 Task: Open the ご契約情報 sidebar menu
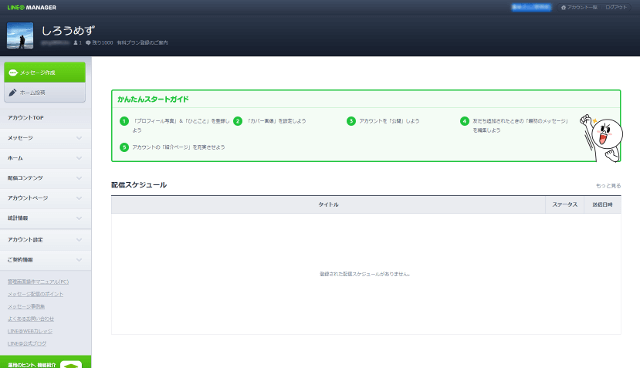pyautogui.click(x=46, y=260)
